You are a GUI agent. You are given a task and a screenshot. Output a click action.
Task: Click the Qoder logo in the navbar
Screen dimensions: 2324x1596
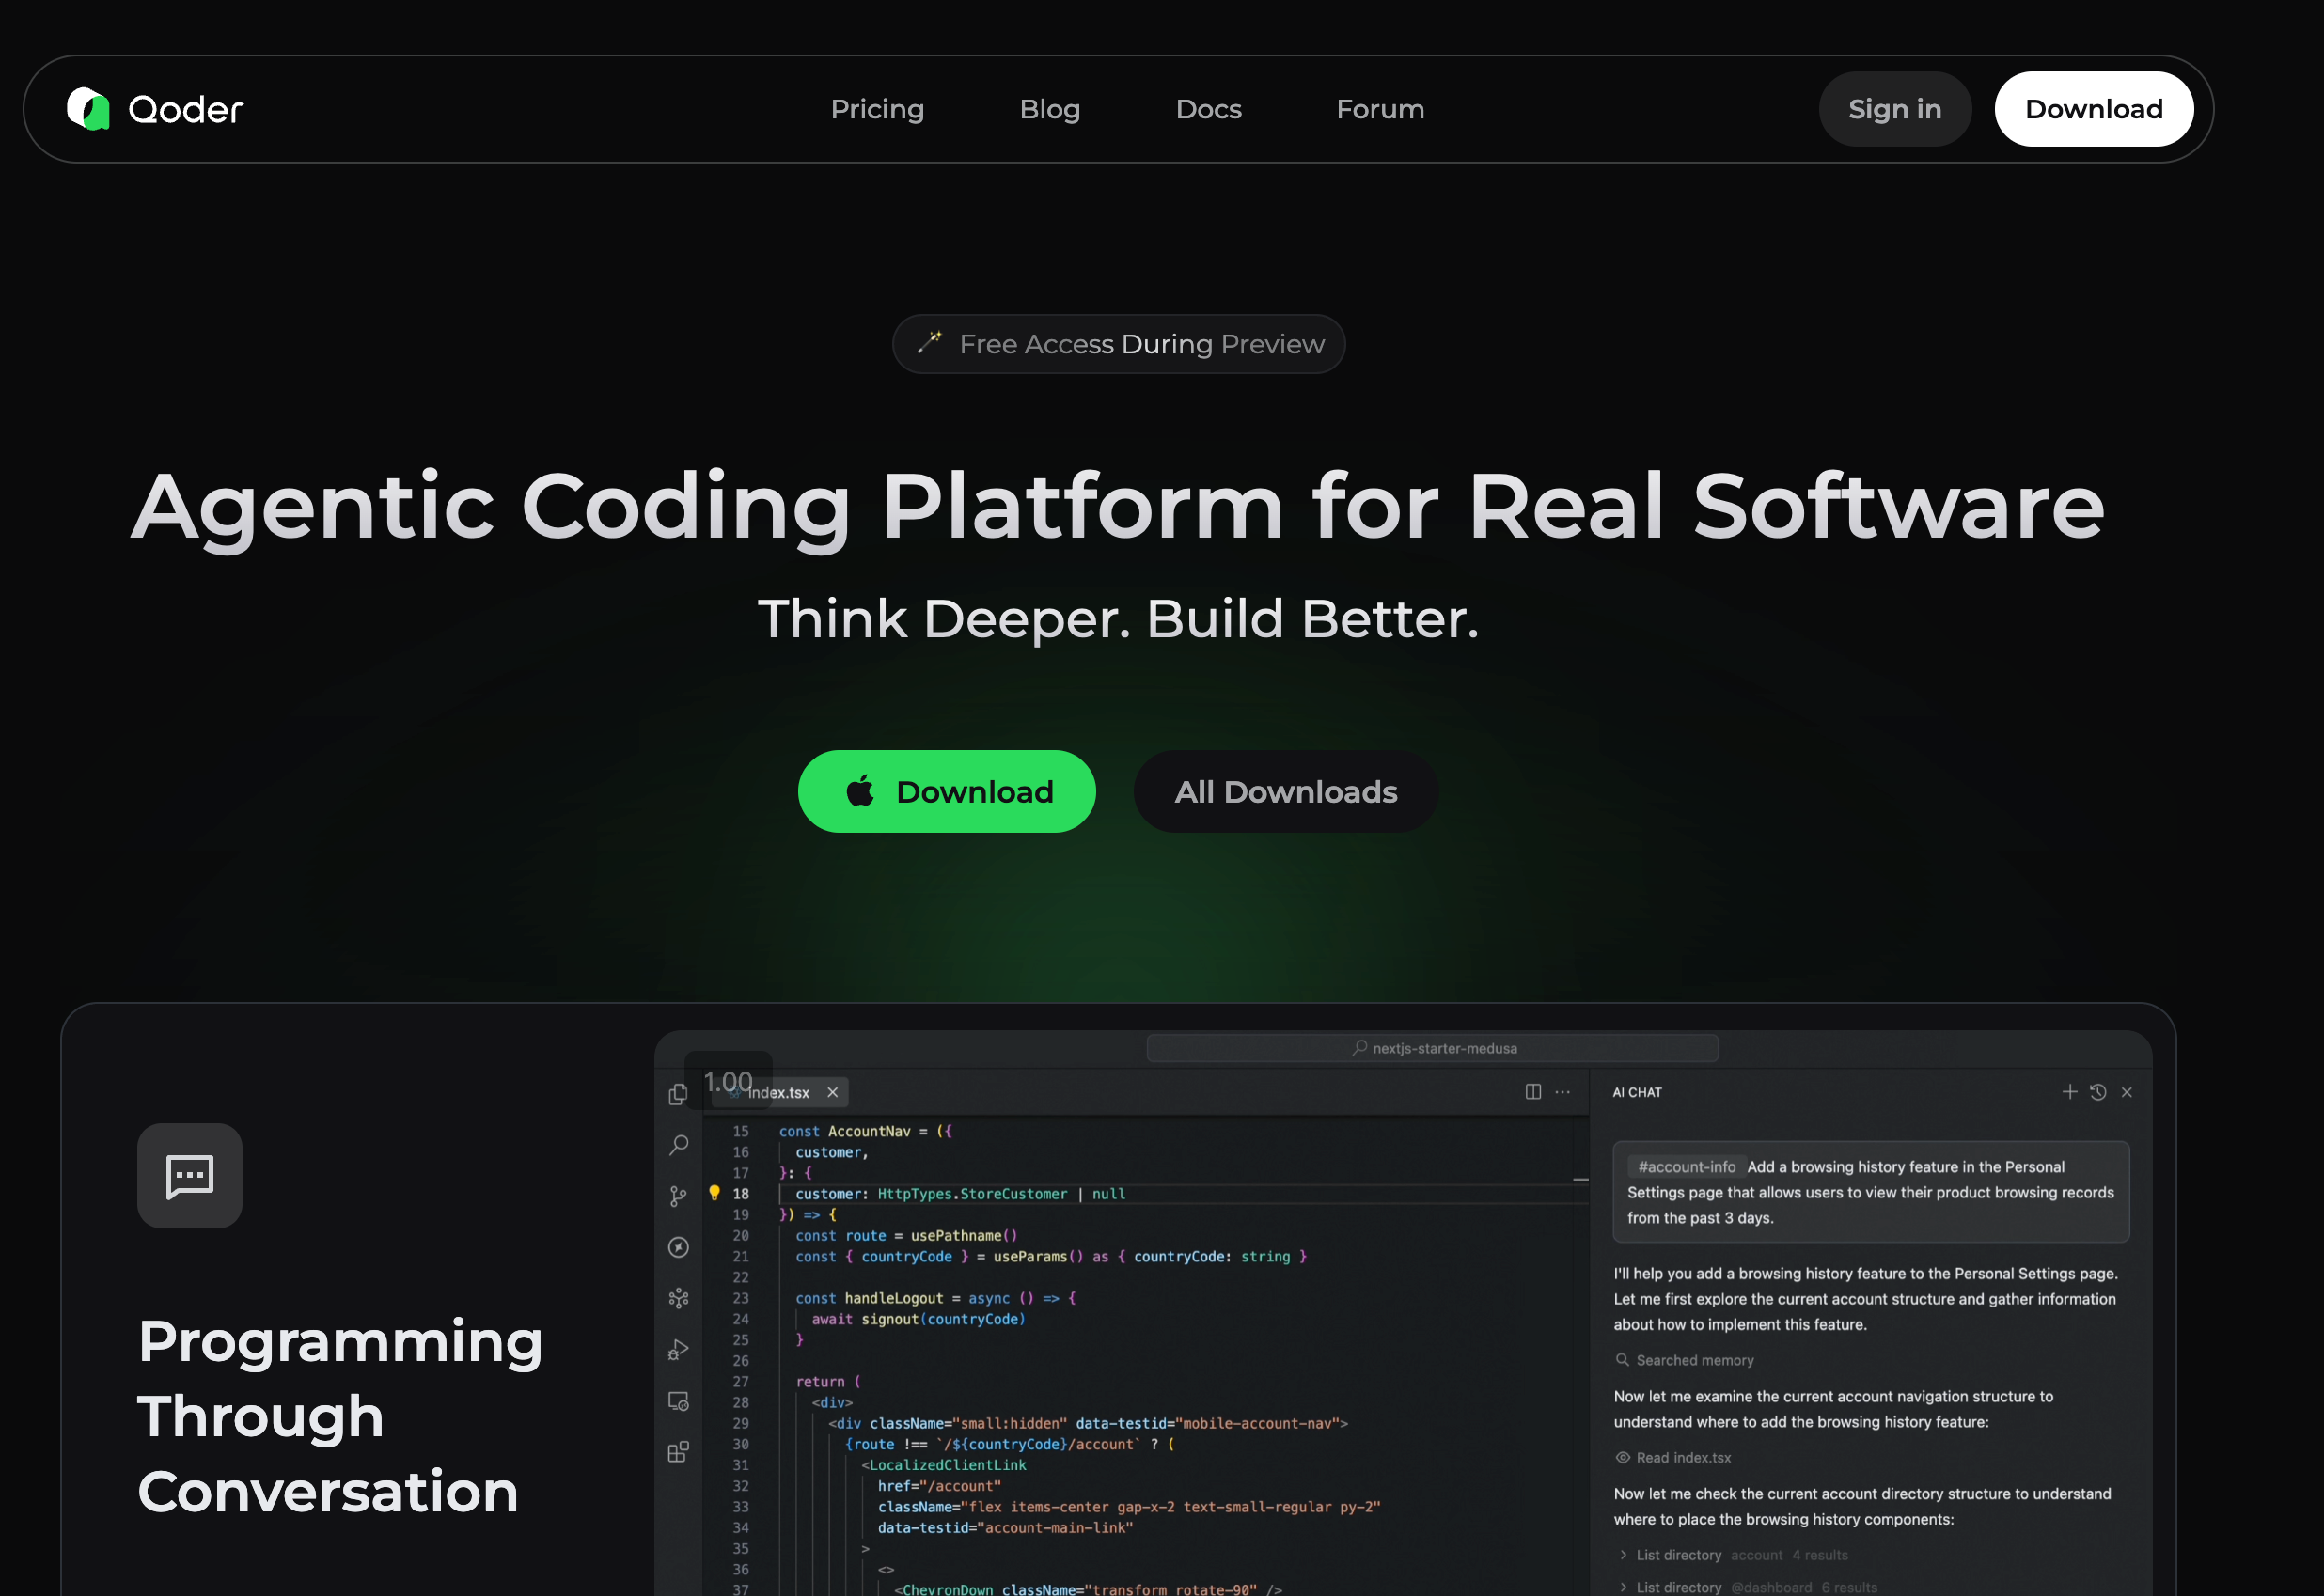tap(155, 109)
